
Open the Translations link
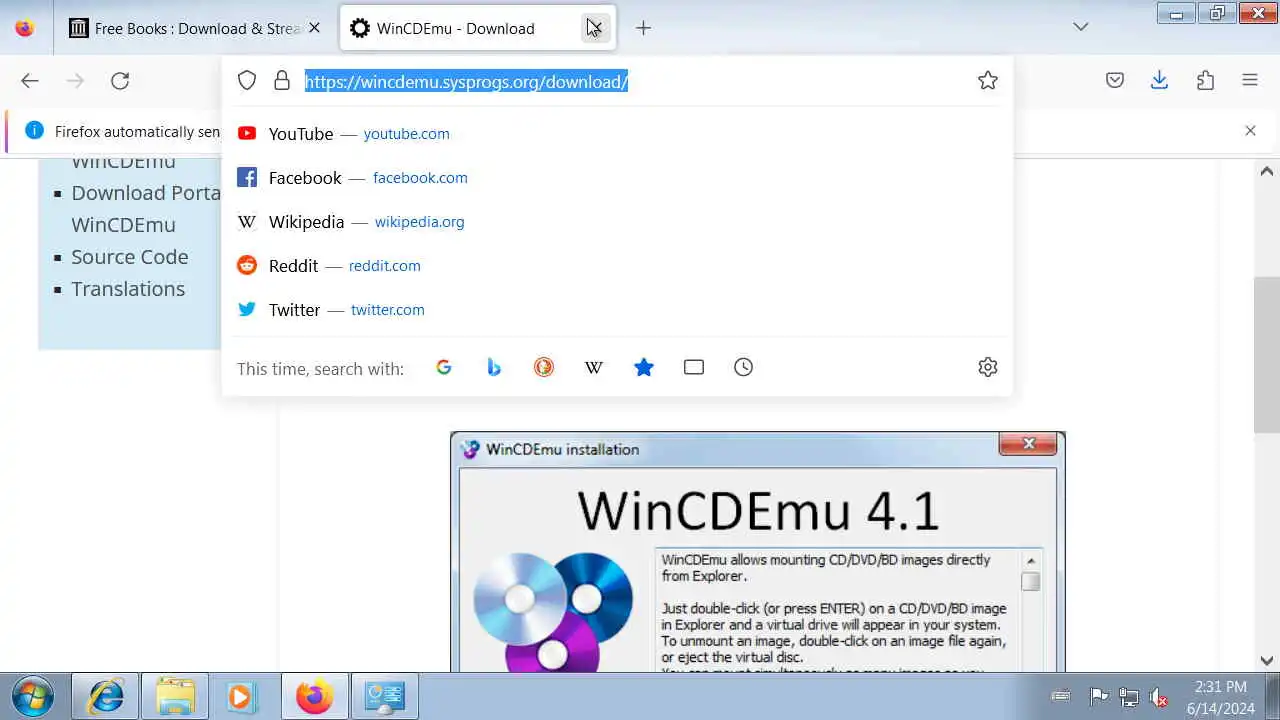pos(128,289)
